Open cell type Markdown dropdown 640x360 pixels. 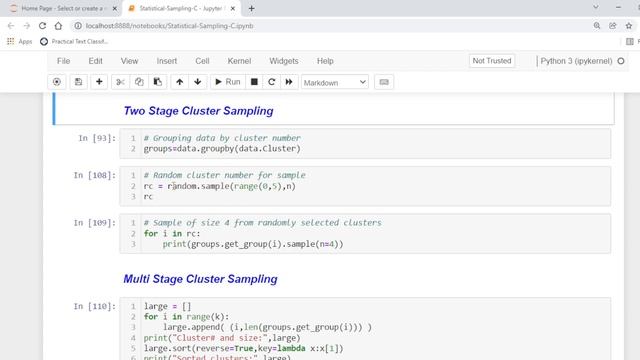(x=335, y=82)
